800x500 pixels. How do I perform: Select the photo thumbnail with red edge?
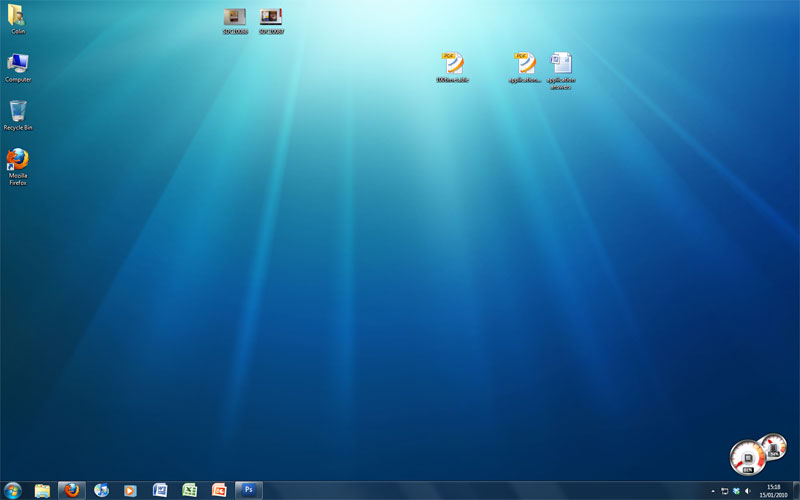[271, 21]
